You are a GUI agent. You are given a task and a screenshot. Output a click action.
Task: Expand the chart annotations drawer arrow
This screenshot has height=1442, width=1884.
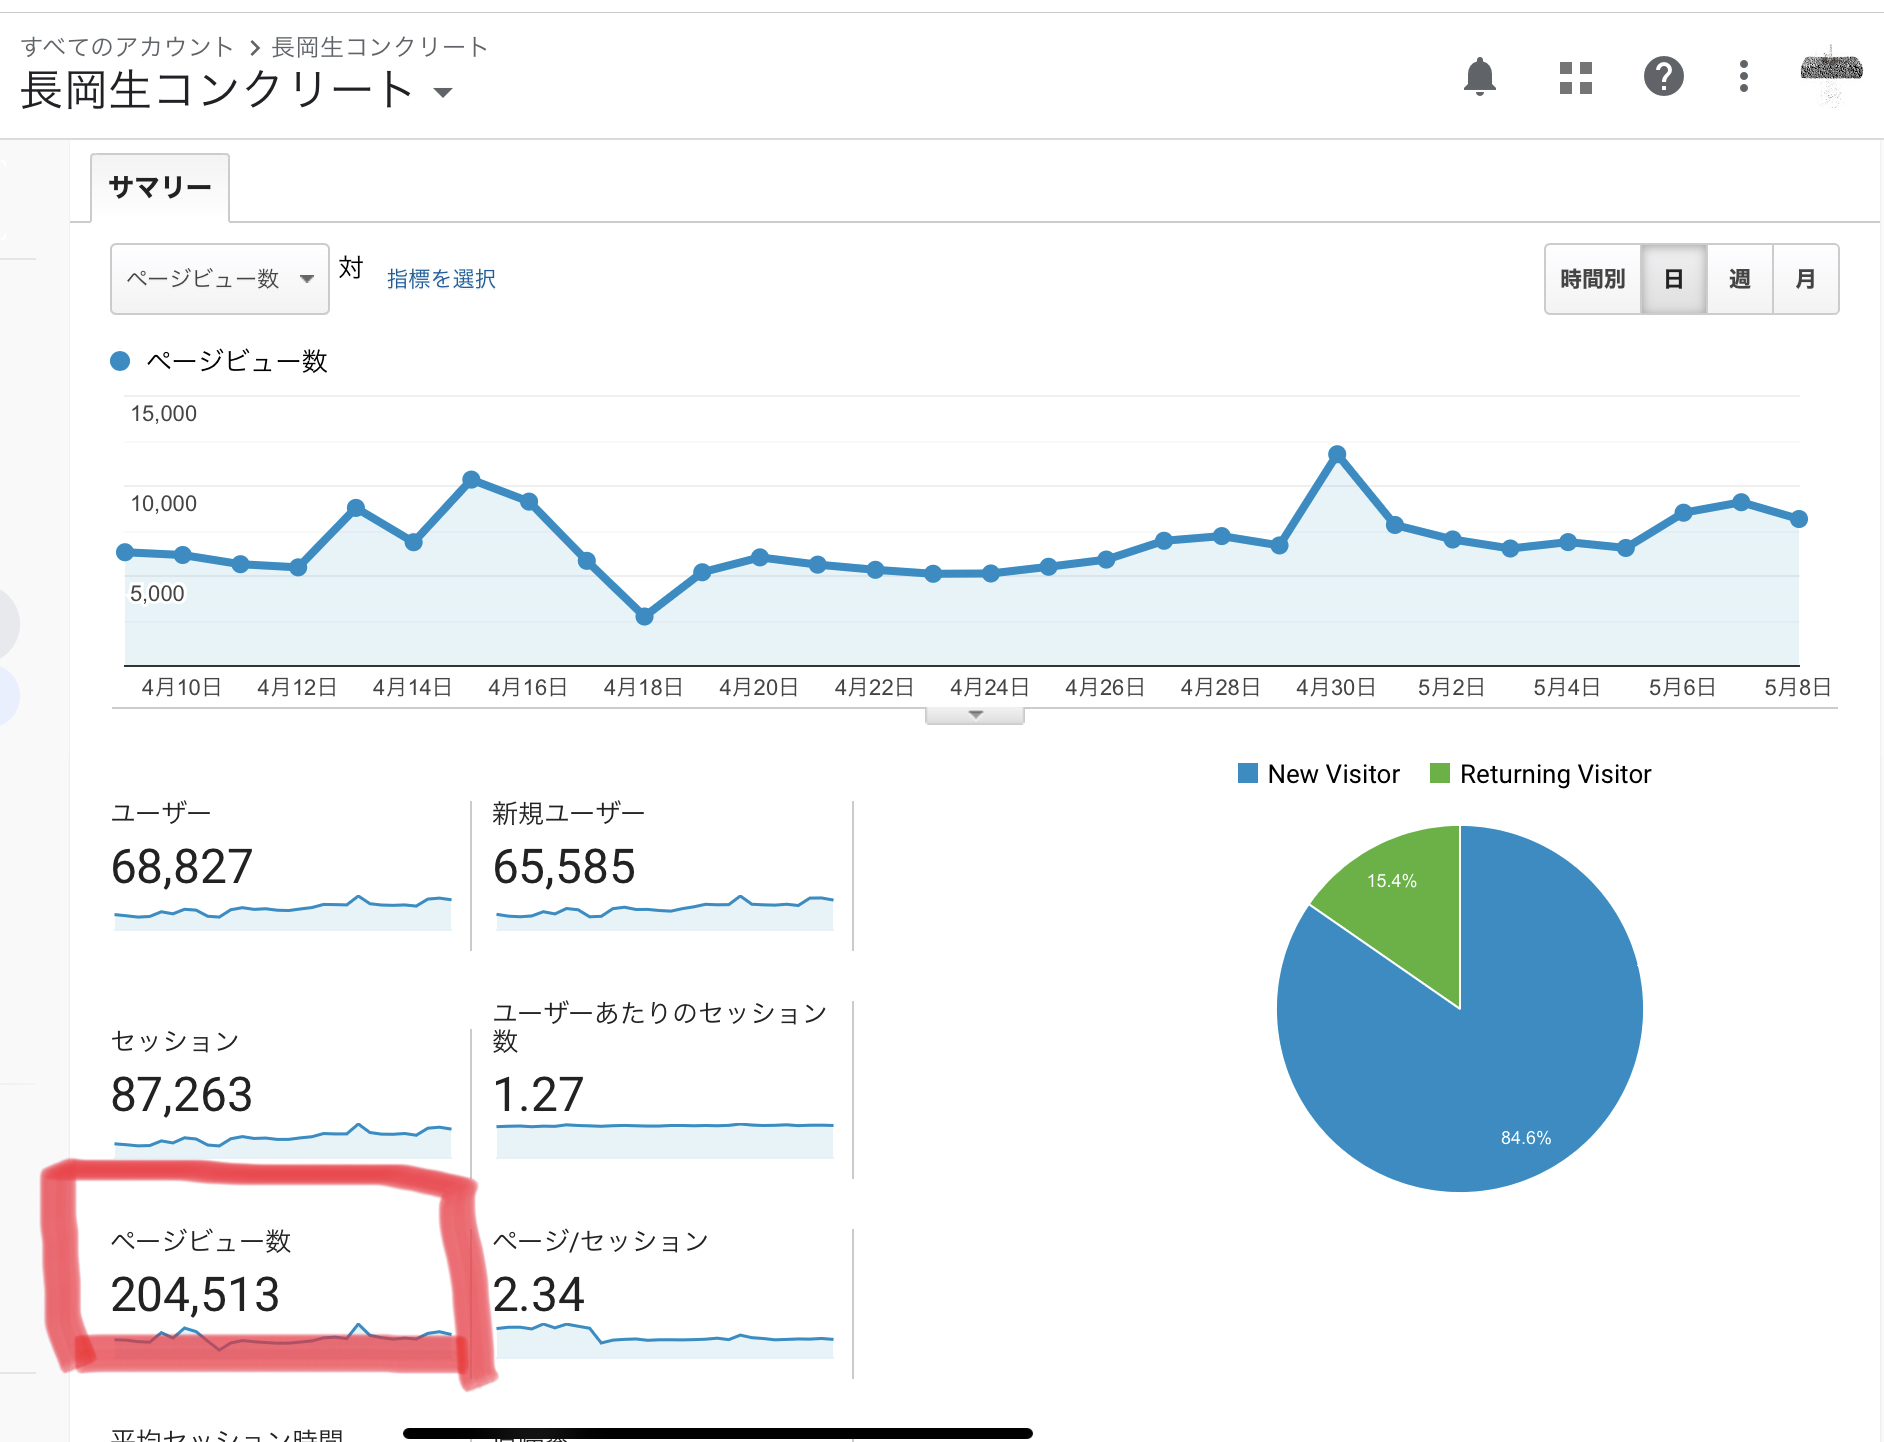975,715
